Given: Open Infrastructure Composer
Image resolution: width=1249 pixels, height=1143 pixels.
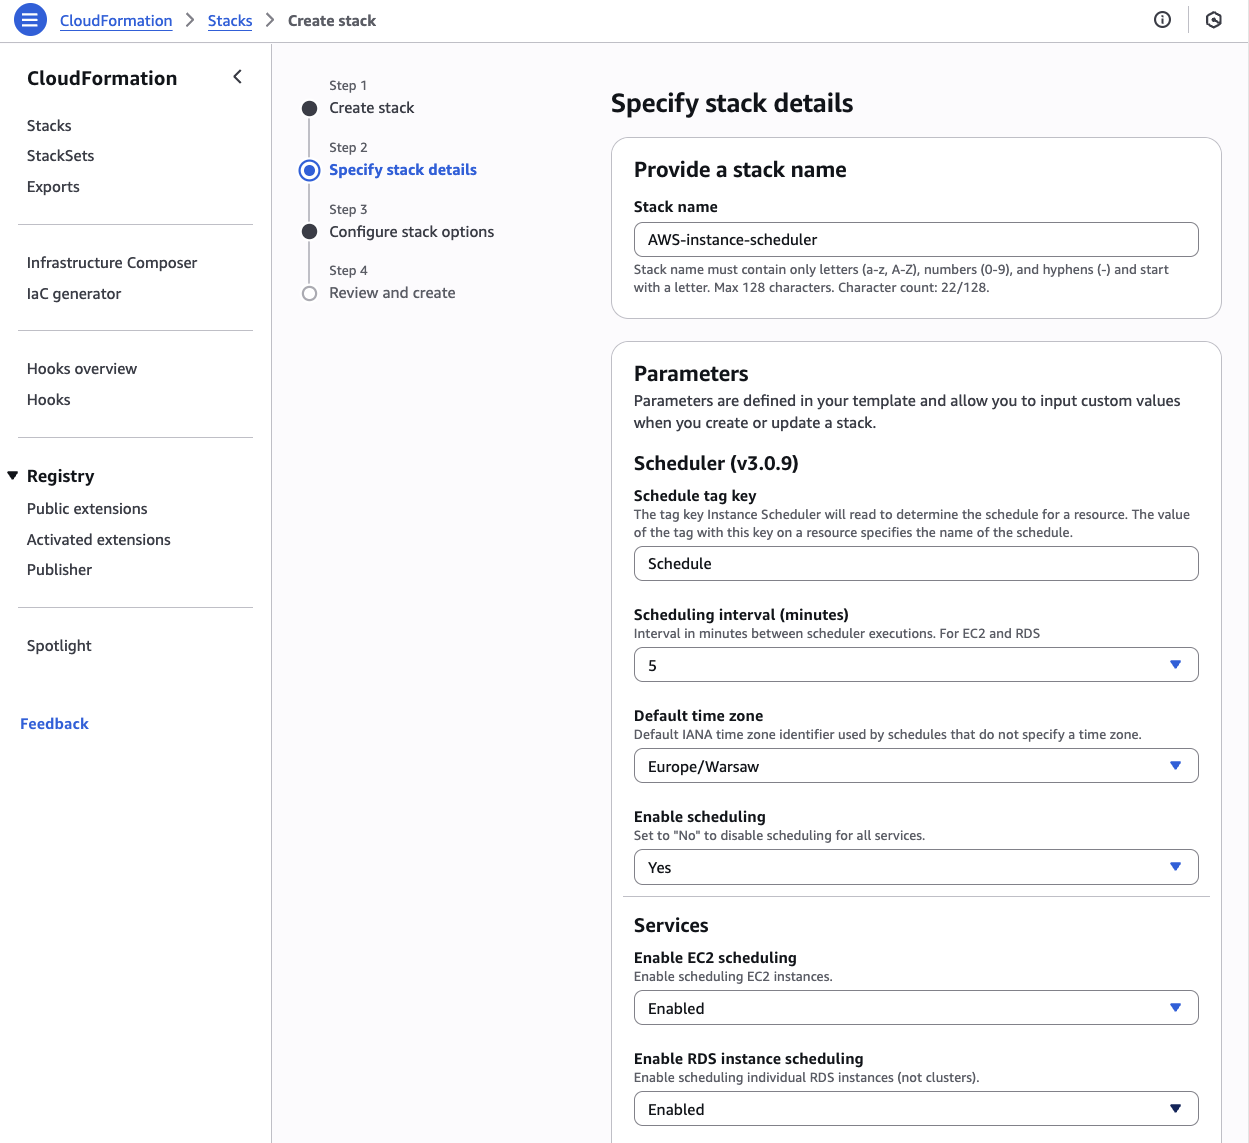Looking at the screenshot, I should [112, 263].
